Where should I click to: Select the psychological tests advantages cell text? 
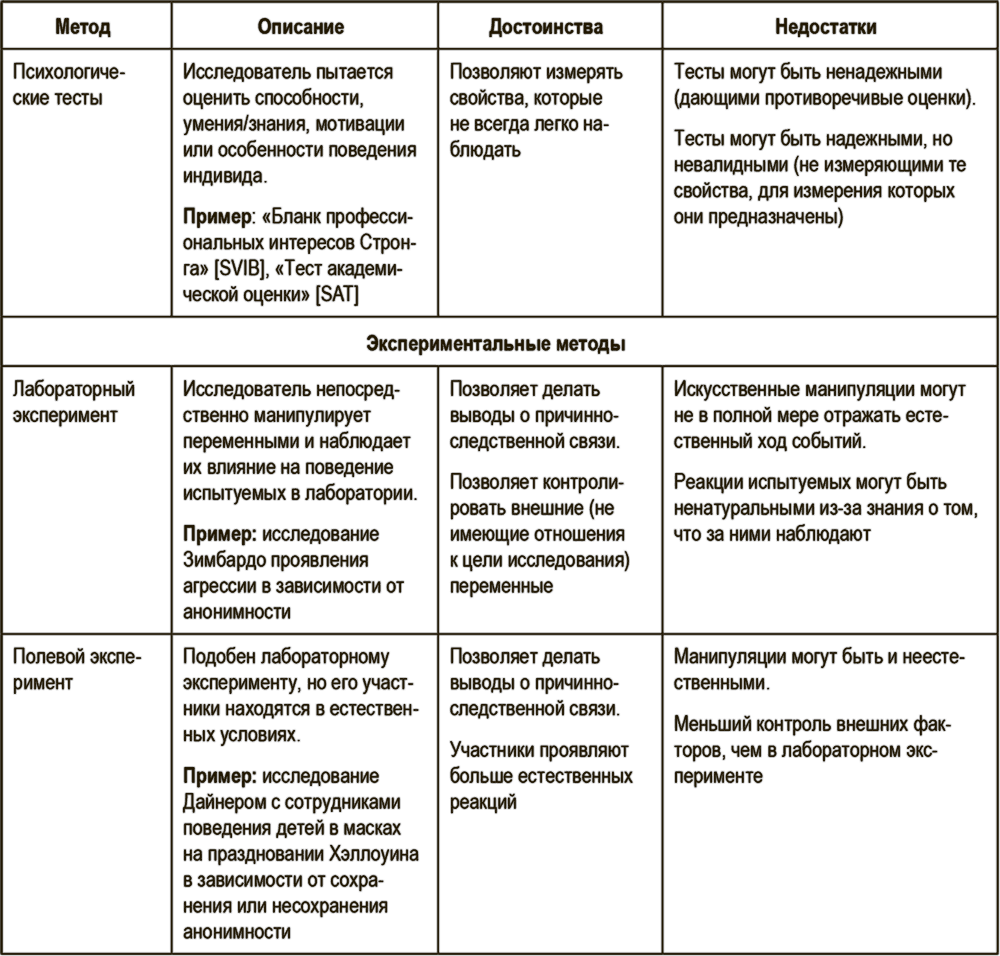(x=536, y=111)
